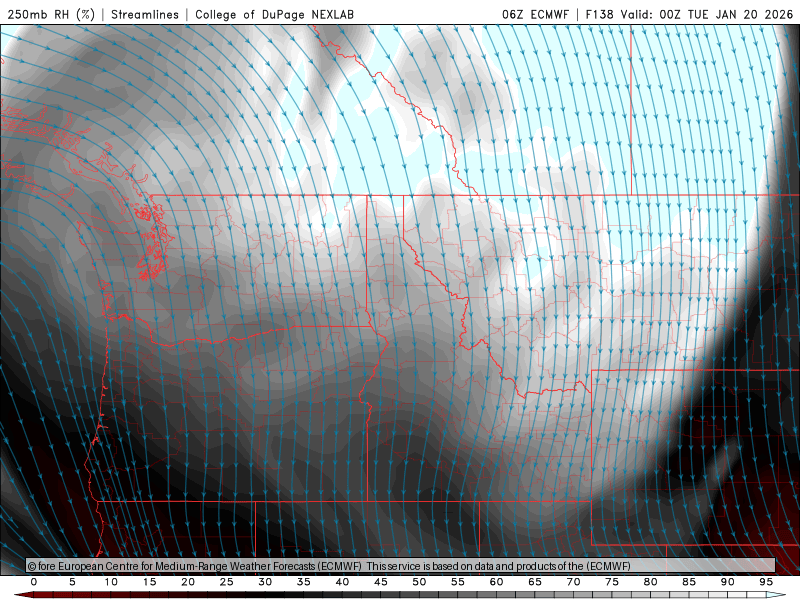Click the '250mb RH (%)' title text
The height and width of the screenshot is (600, 800).
coord(51,14)
